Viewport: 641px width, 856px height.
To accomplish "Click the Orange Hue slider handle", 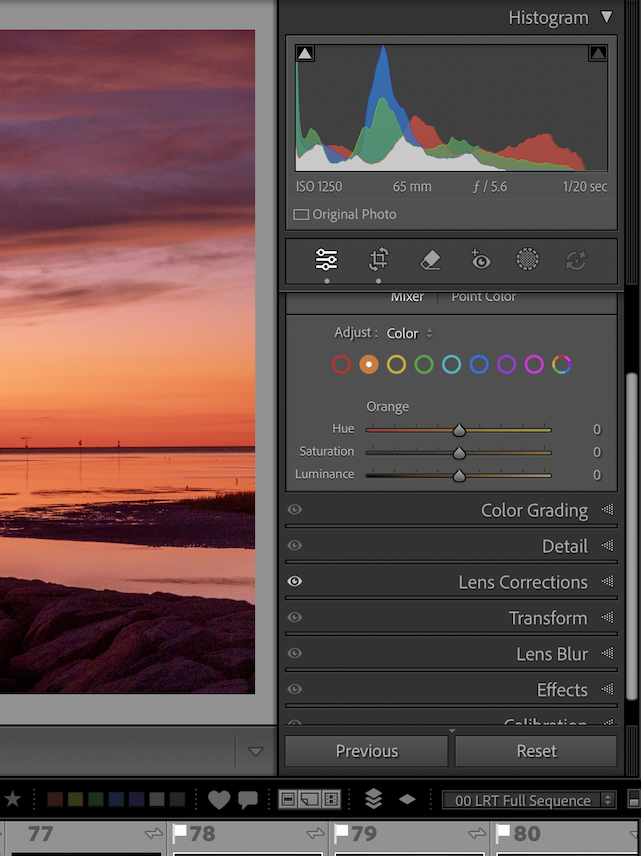I will [459, 430].
